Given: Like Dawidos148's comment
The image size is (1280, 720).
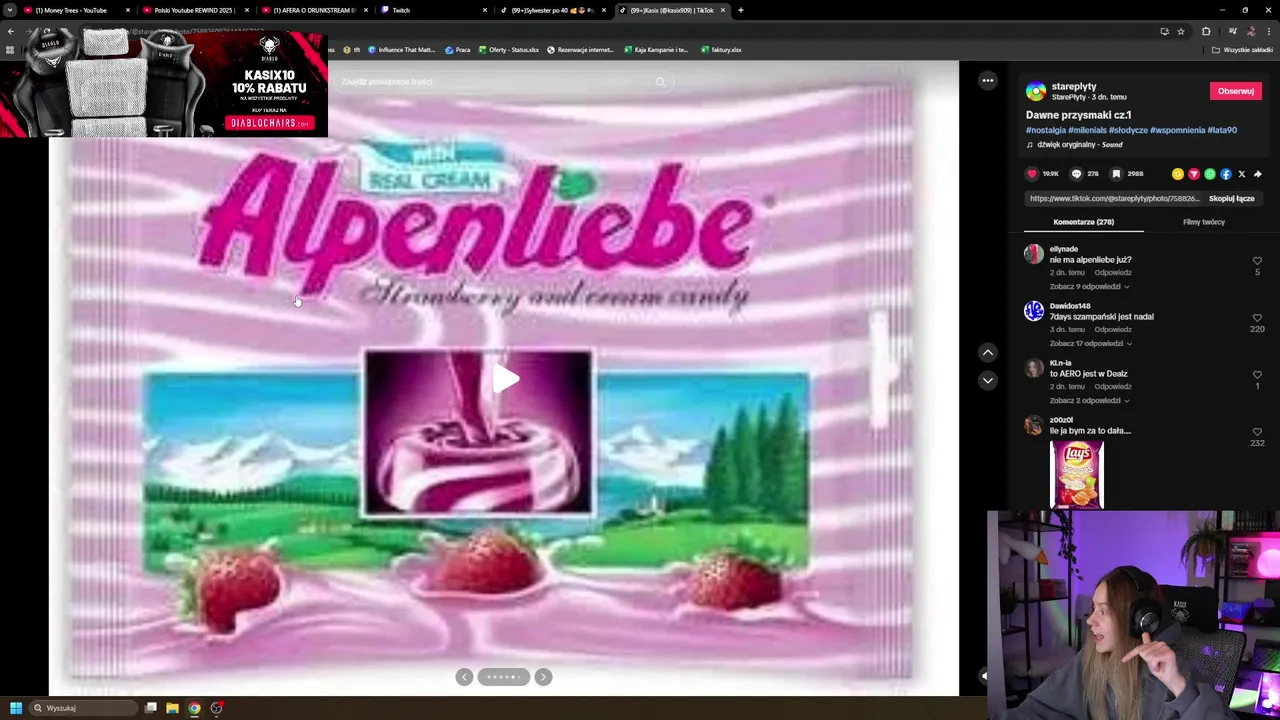Looking at the screenshot, I should click(1257, 318).
